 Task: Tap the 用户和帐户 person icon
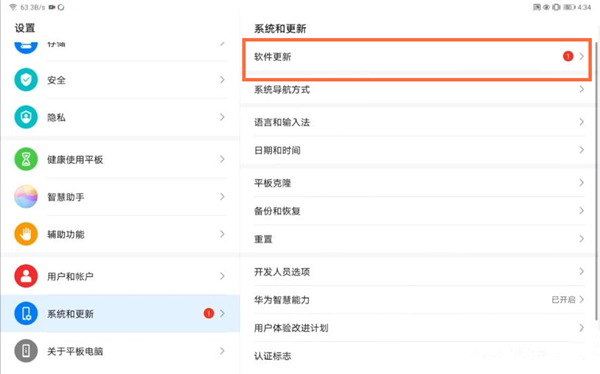[26, 276]
